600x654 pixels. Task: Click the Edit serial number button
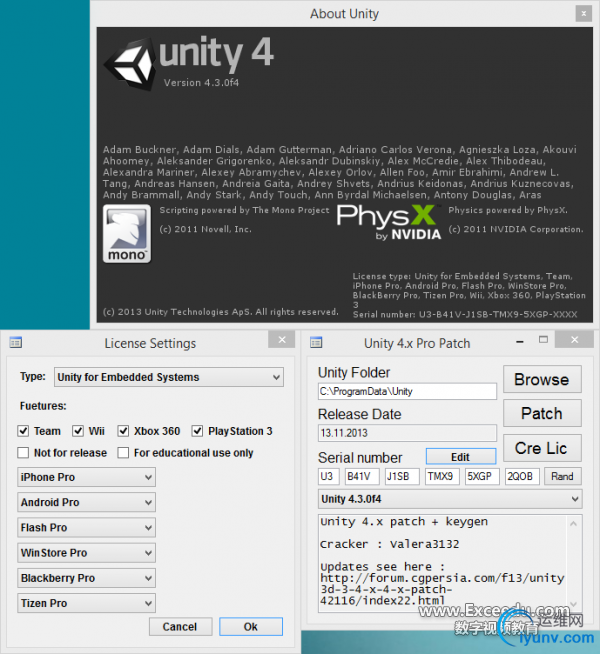461,457
